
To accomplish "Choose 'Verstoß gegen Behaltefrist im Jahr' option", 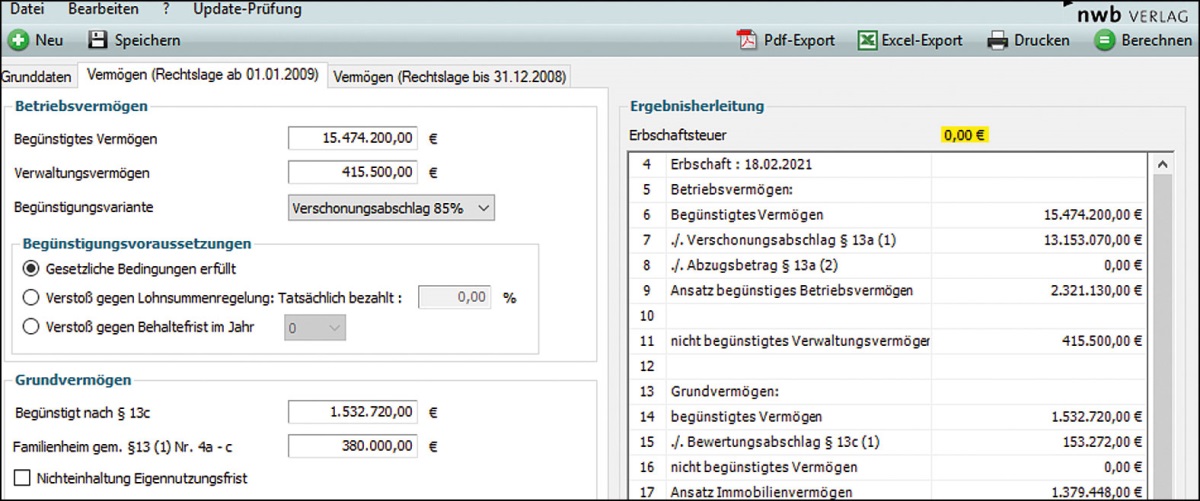I will (31, 326).
